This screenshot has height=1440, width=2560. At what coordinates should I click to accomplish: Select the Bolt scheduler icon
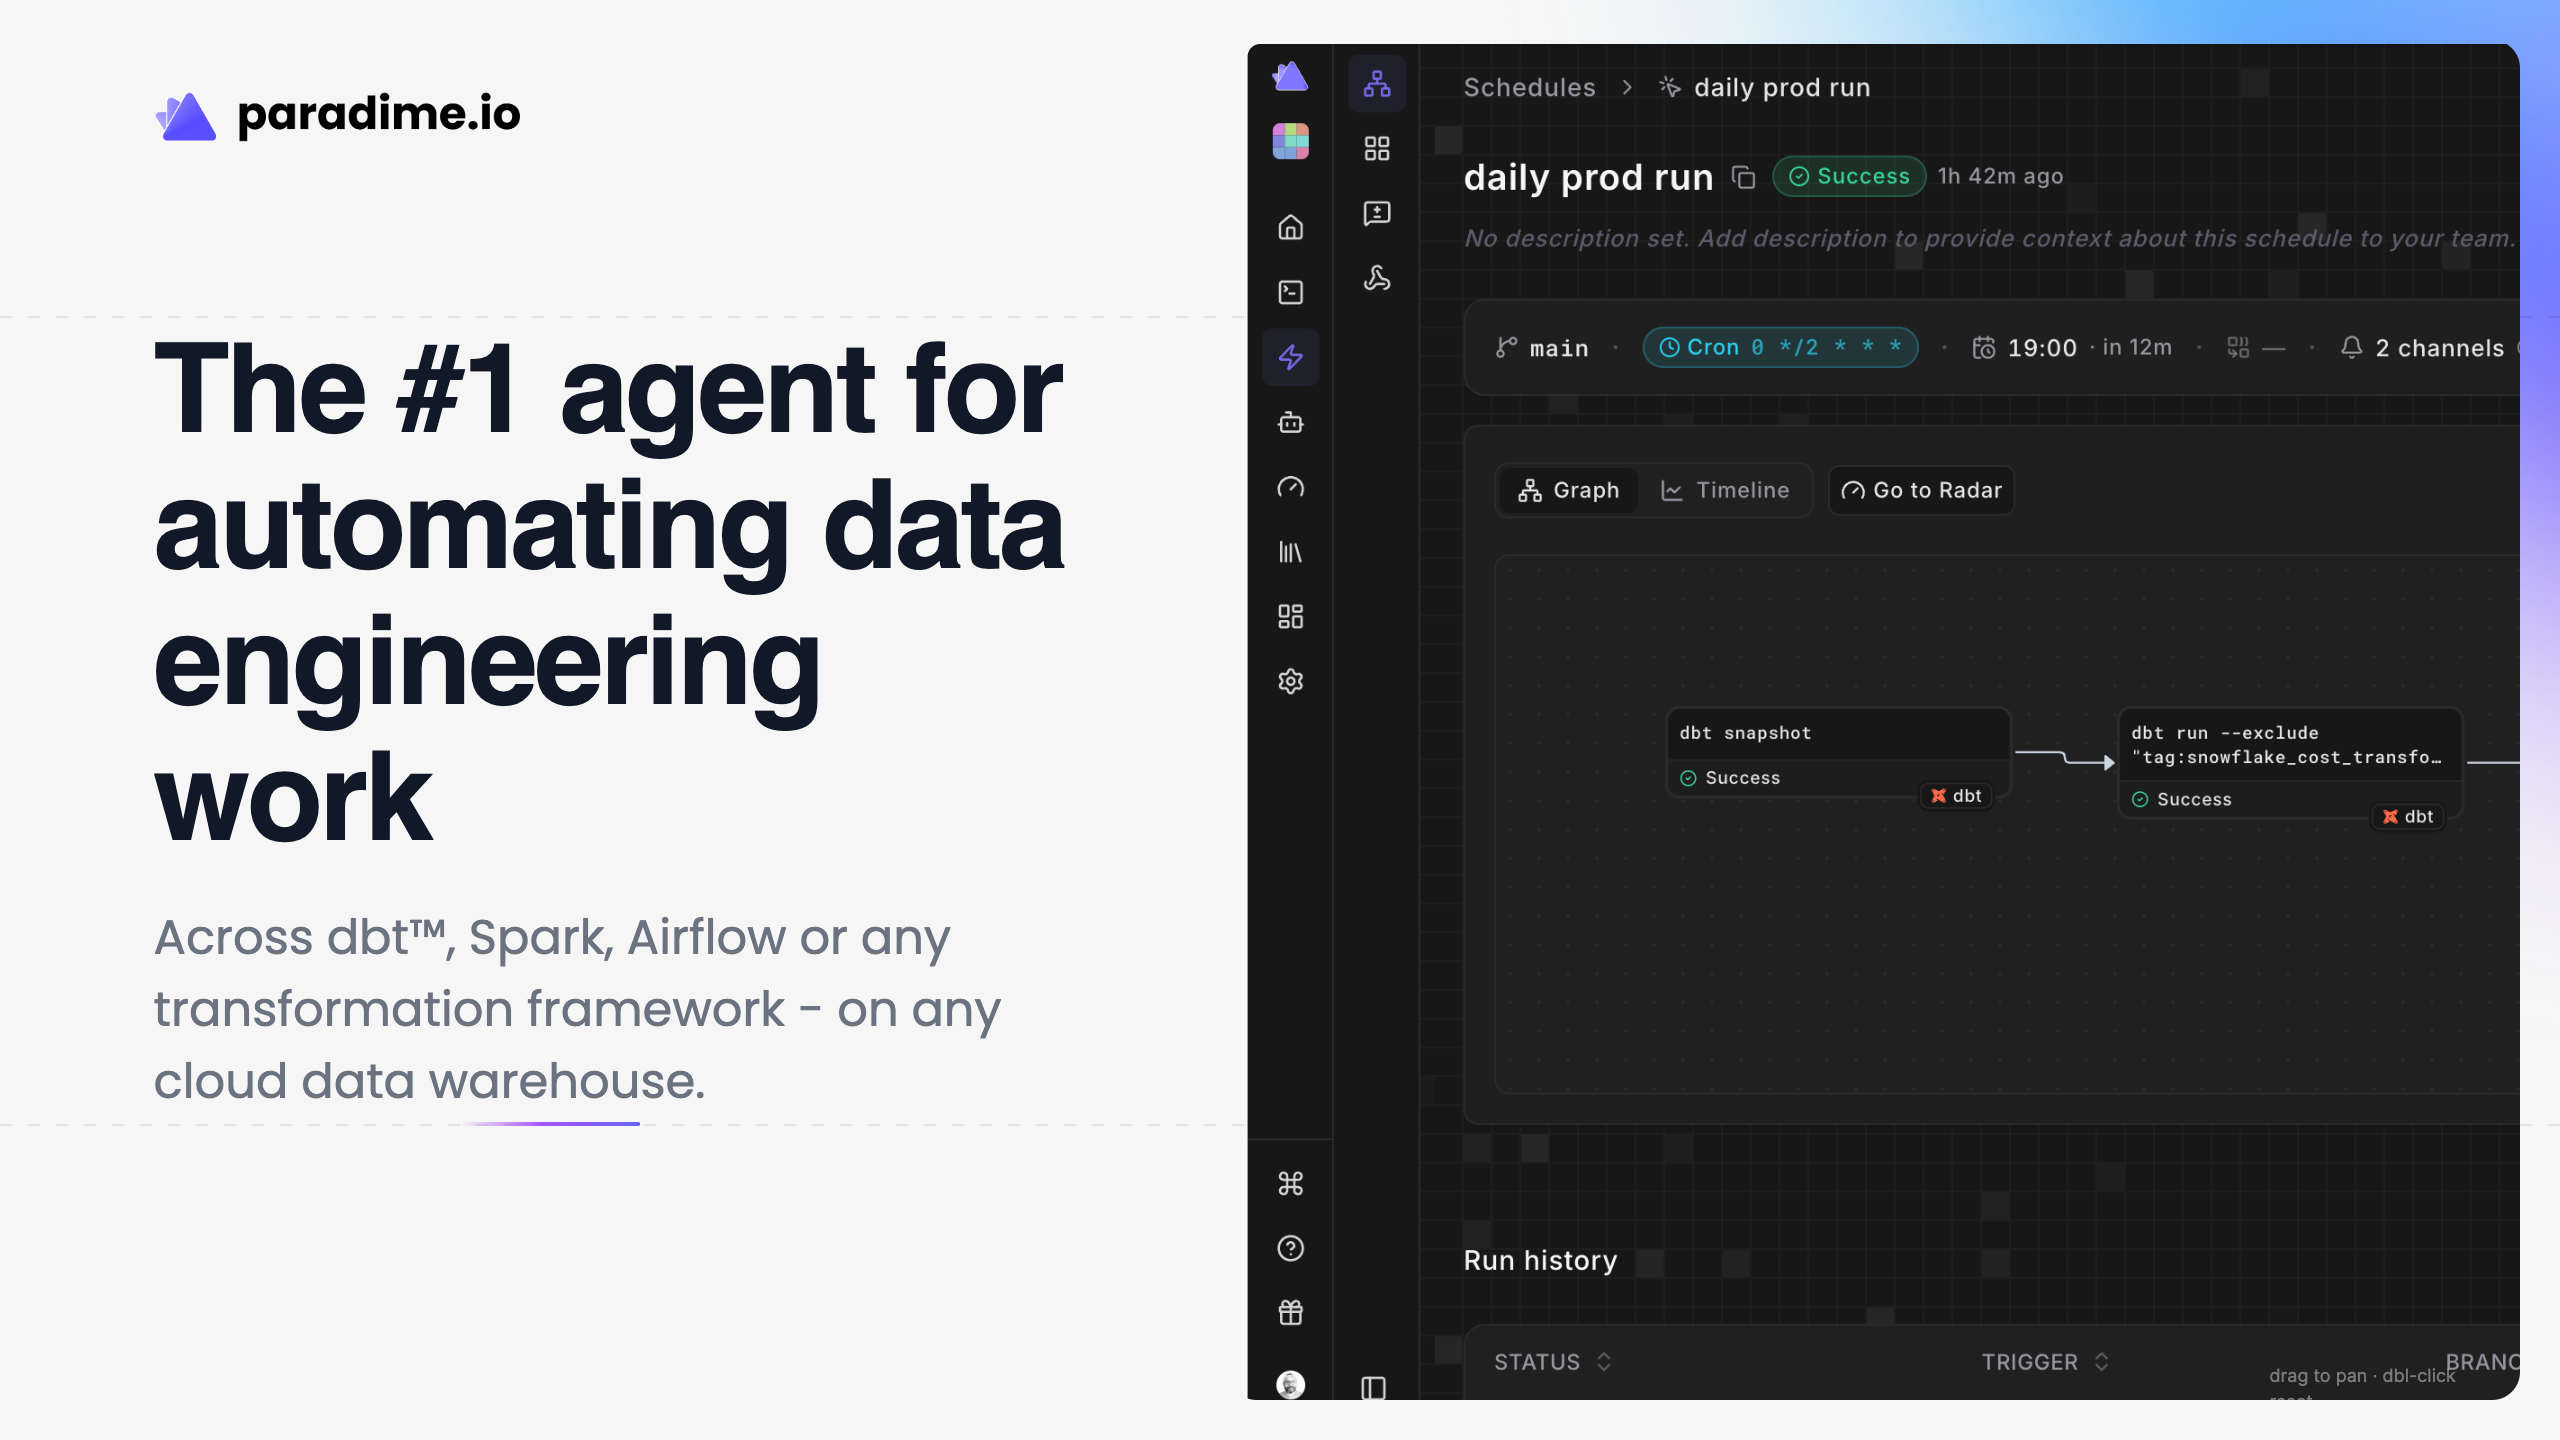(x=1290, y=357)
